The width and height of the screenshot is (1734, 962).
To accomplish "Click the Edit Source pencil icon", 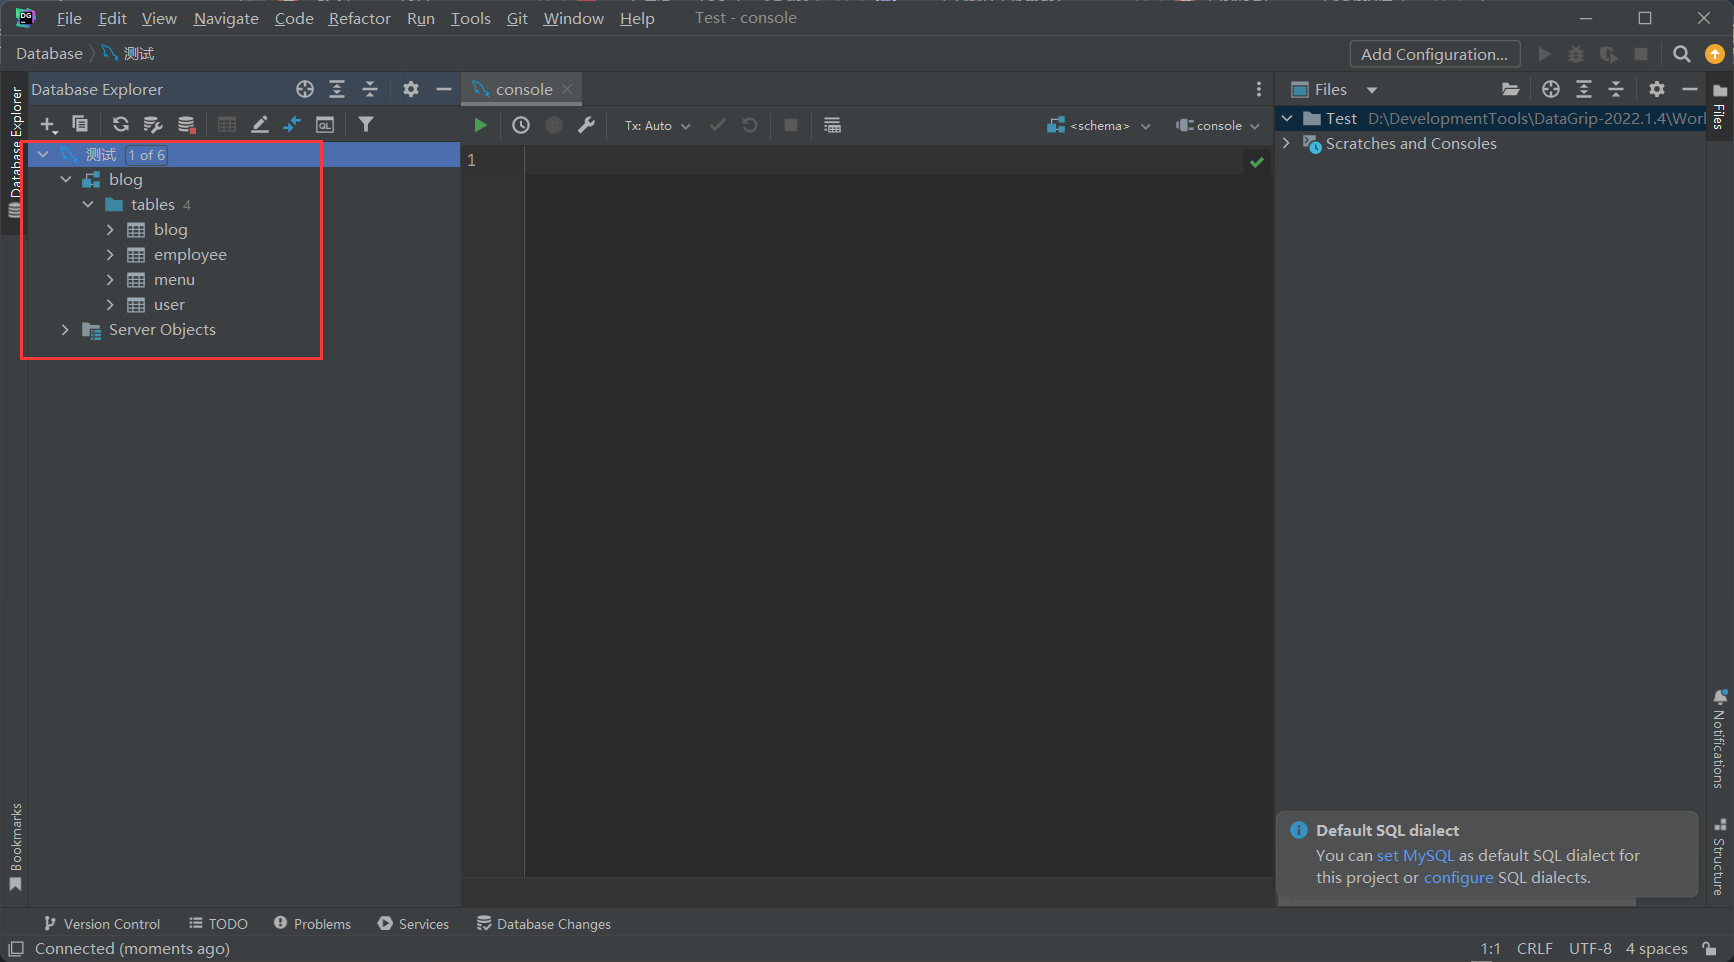I will click(260, 124).
